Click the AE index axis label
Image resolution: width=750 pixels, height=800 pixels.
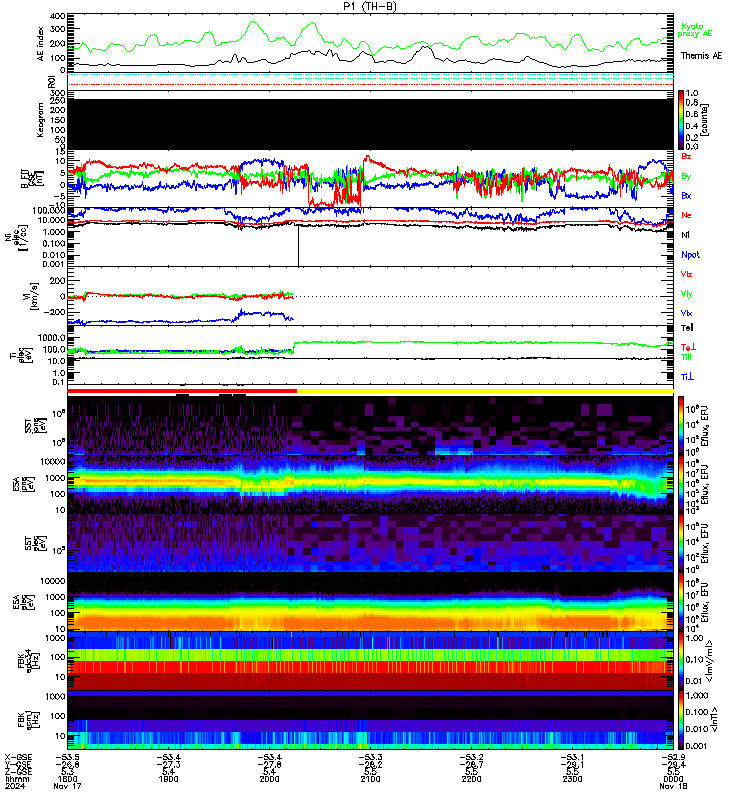[x=41, y=44]
